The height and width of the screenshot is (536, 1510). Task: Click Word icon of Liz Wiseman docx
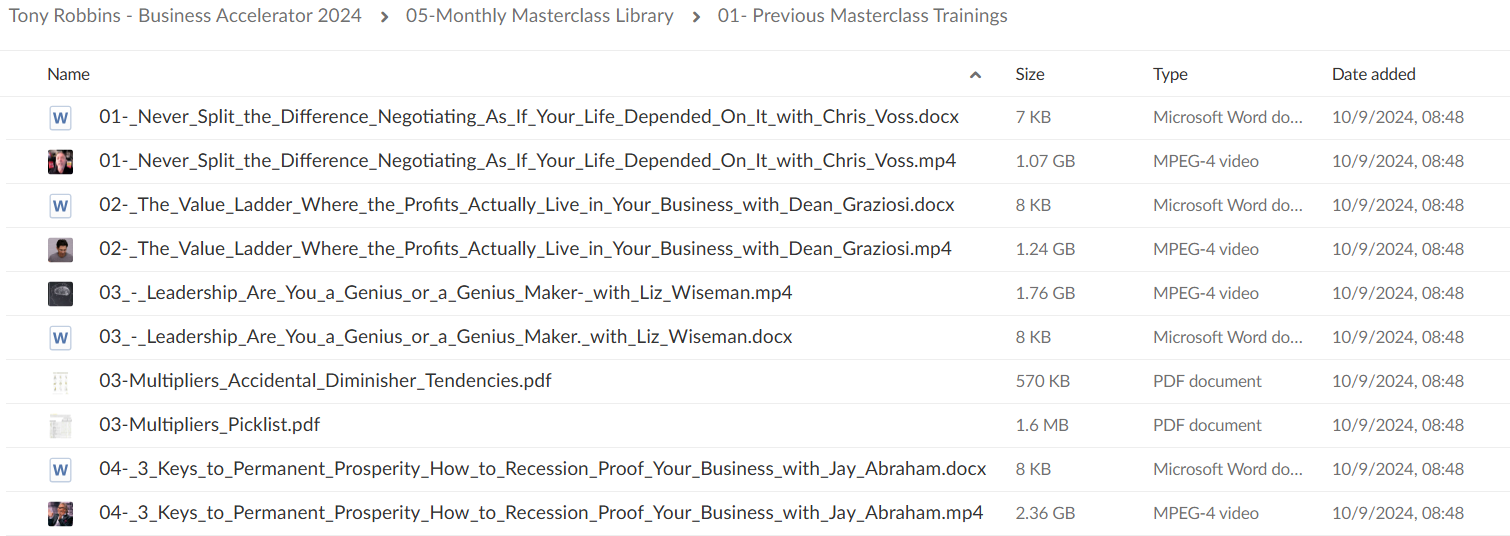[x=60, y=338]
